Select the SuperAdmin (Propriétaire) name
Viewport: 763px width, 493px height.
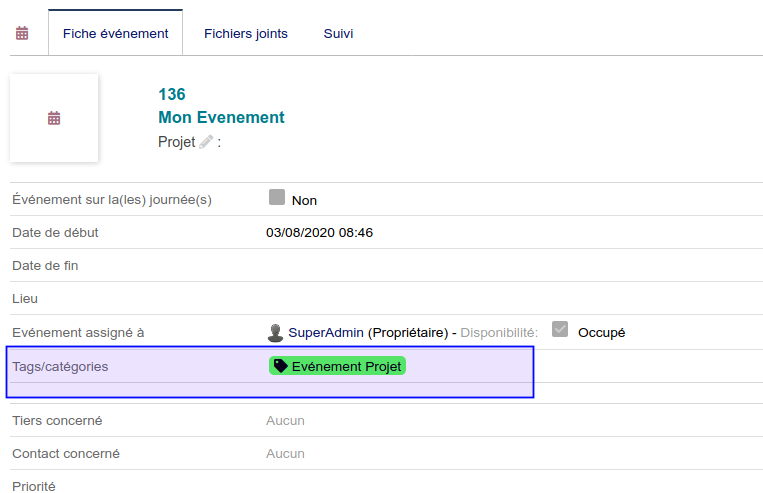367,332
